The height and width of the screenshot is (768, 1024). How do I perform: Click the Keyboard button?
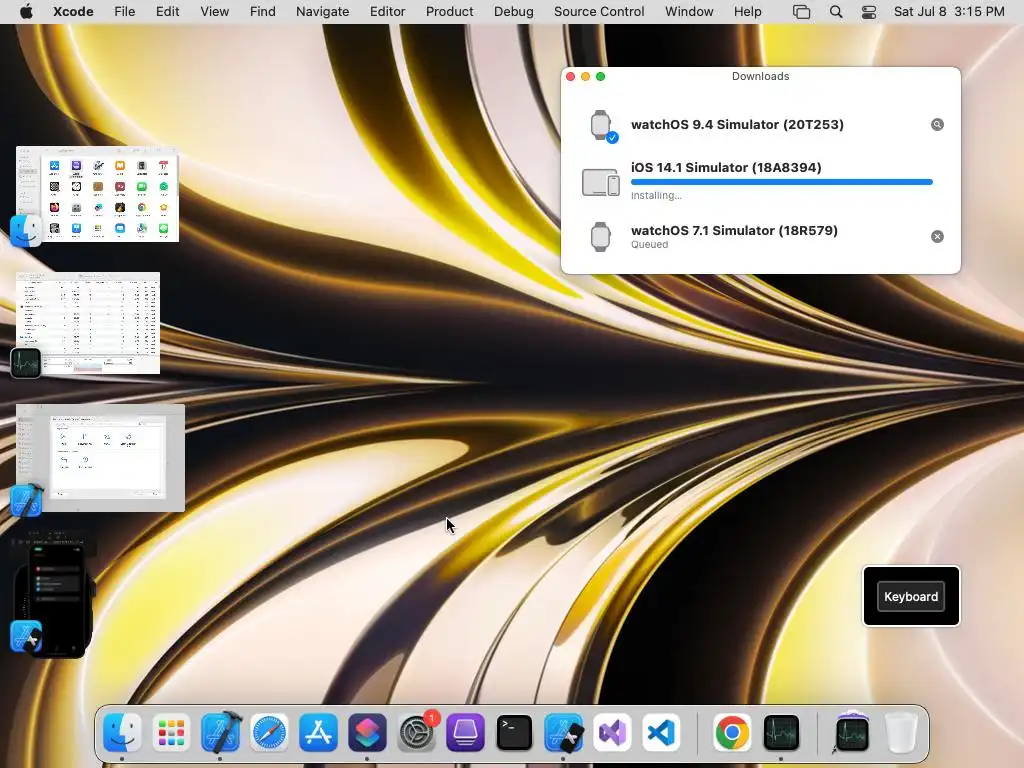[910, 596]
